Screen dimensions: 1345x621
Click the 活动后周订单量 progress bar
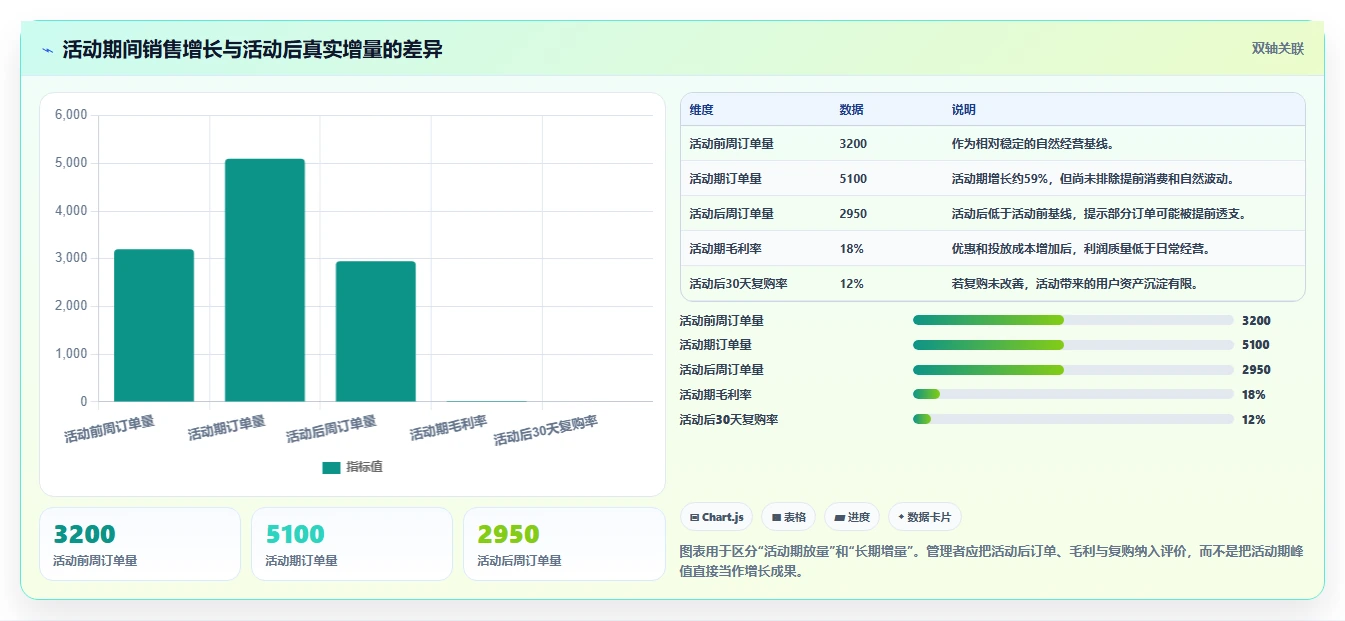1073,370
